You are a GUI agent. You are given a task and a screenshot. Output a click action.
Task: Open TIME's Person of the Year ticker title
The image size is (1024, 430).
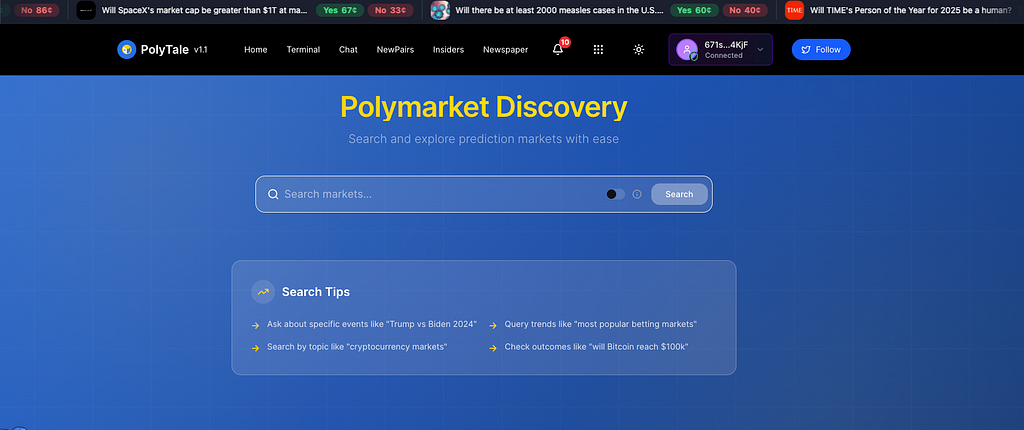[x=910, y=10]
